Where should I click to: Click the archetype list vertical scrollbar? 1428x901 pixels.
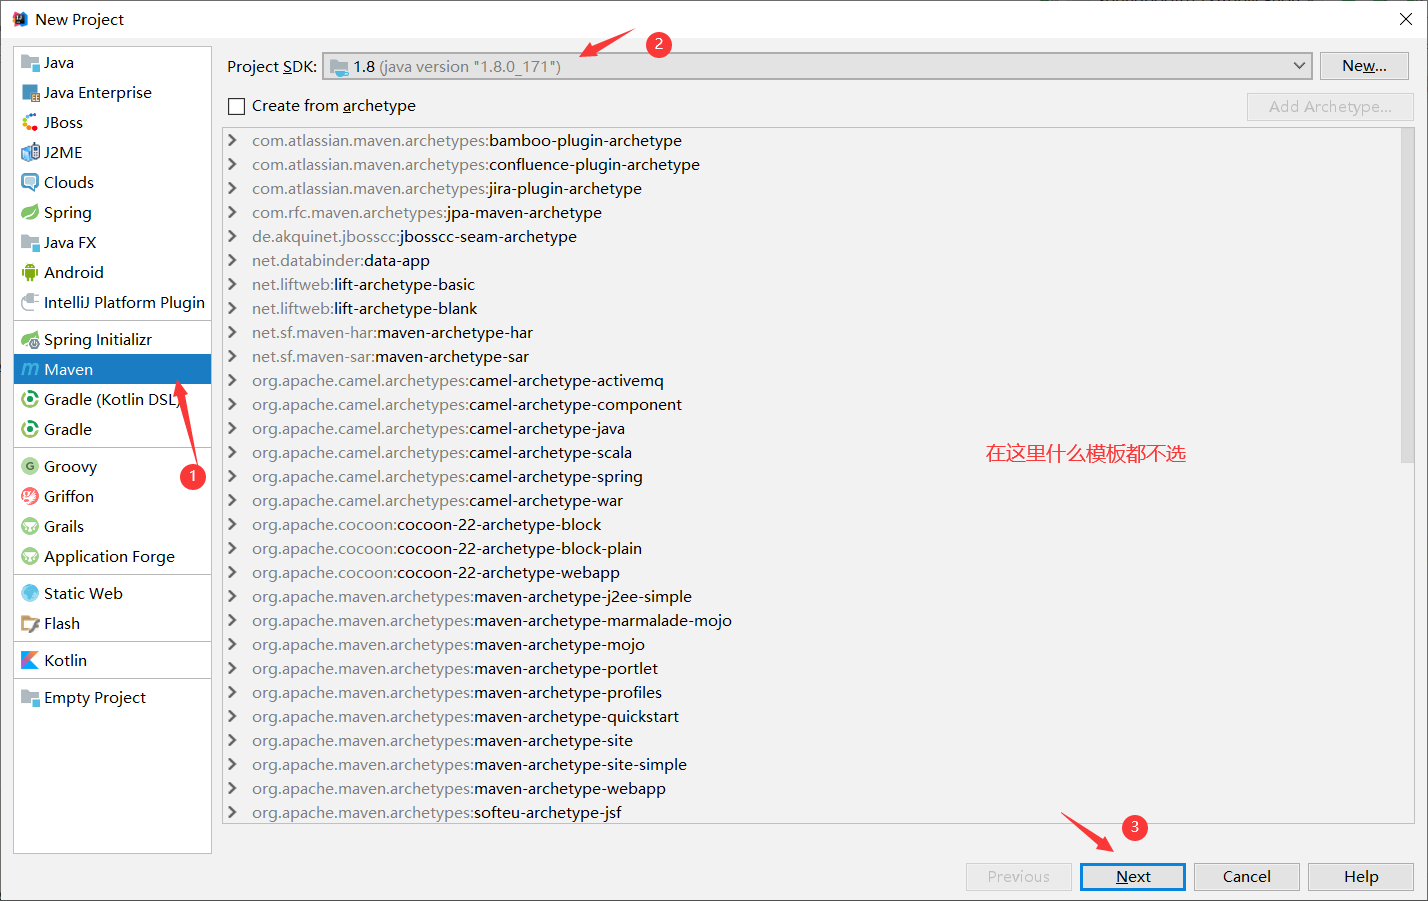tap(1407, 295)
